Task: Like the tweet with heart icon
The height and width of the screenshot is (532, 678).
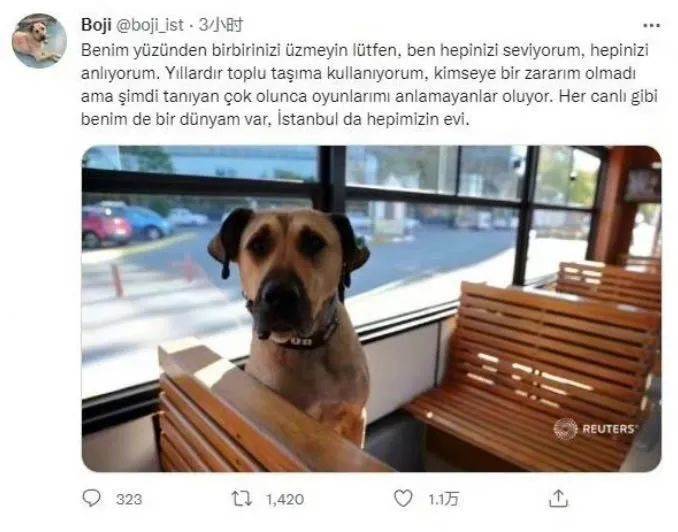Action: 403,498
